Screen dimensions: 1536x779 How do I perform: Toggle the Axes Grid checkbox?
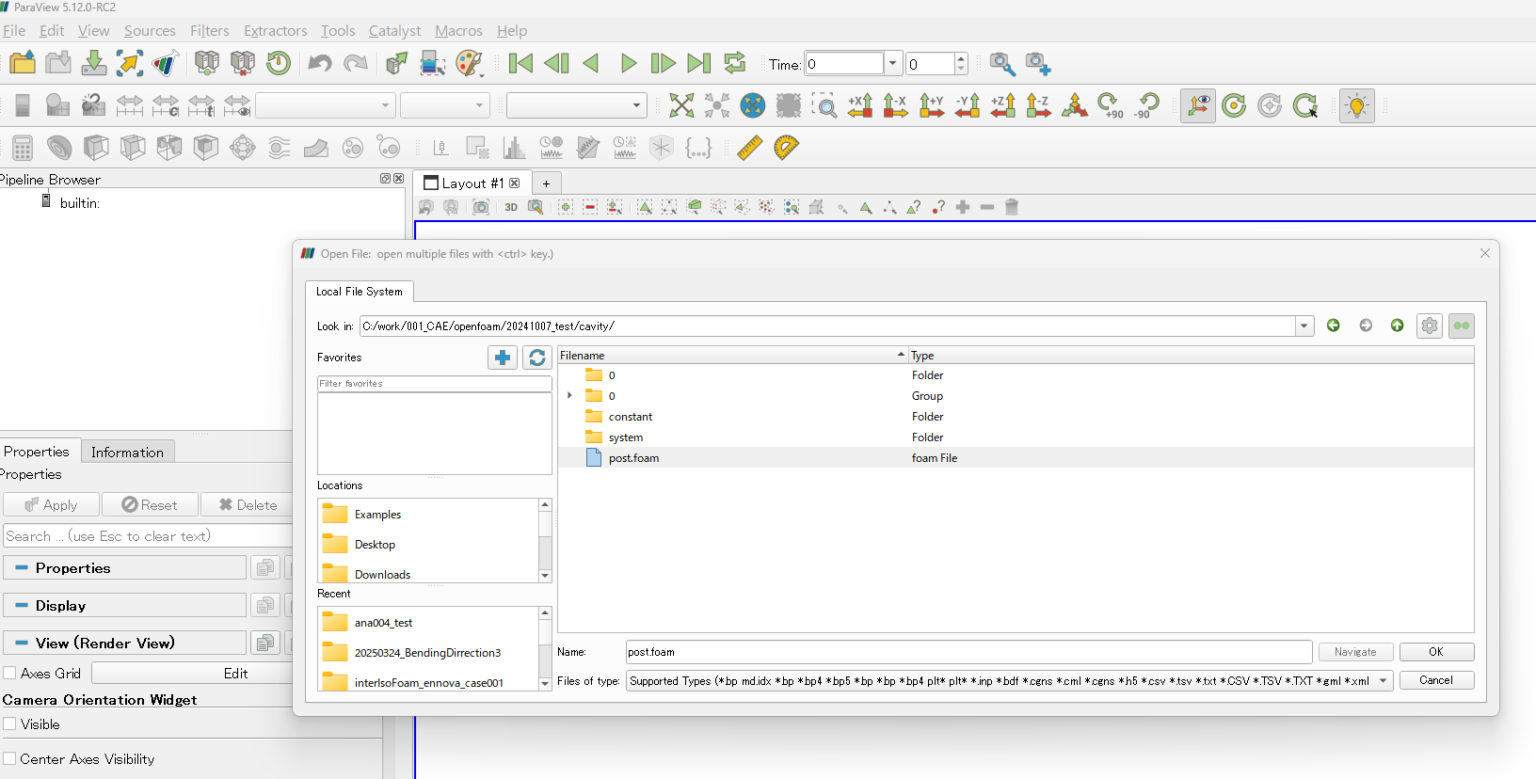click(10, 673)
